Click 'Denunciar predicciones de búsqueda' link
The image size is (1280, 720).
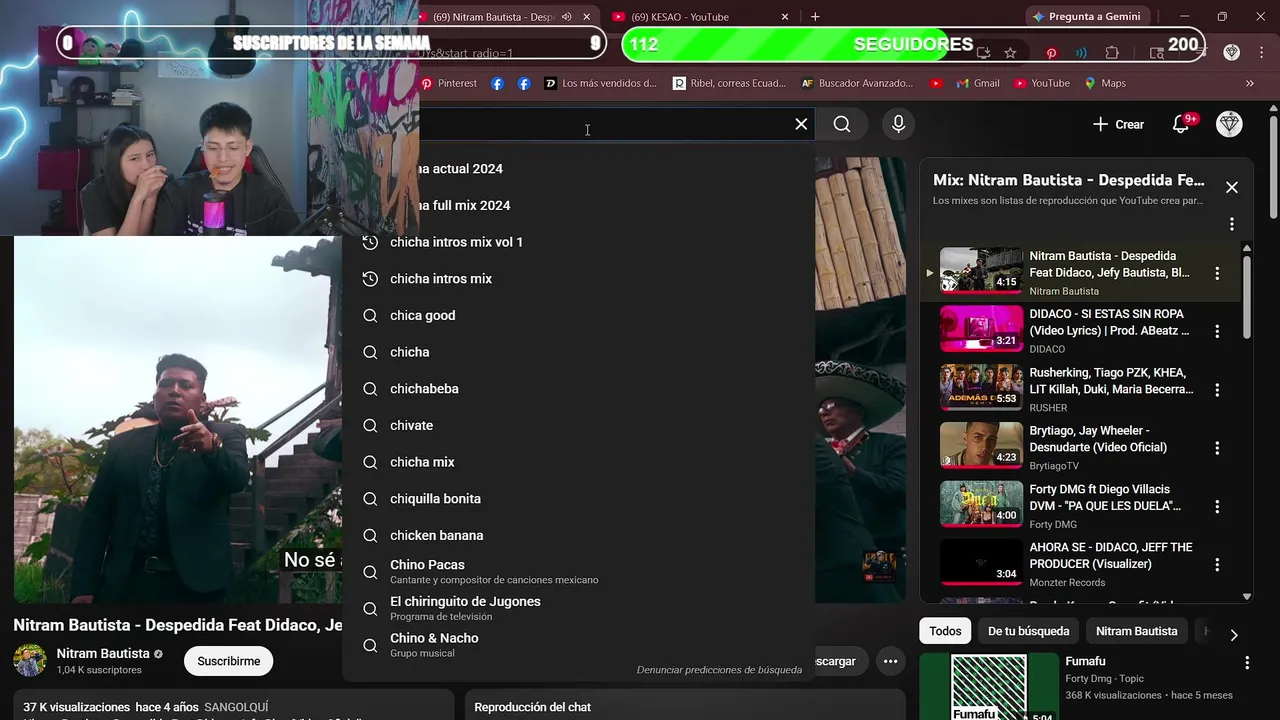[719, 669]
